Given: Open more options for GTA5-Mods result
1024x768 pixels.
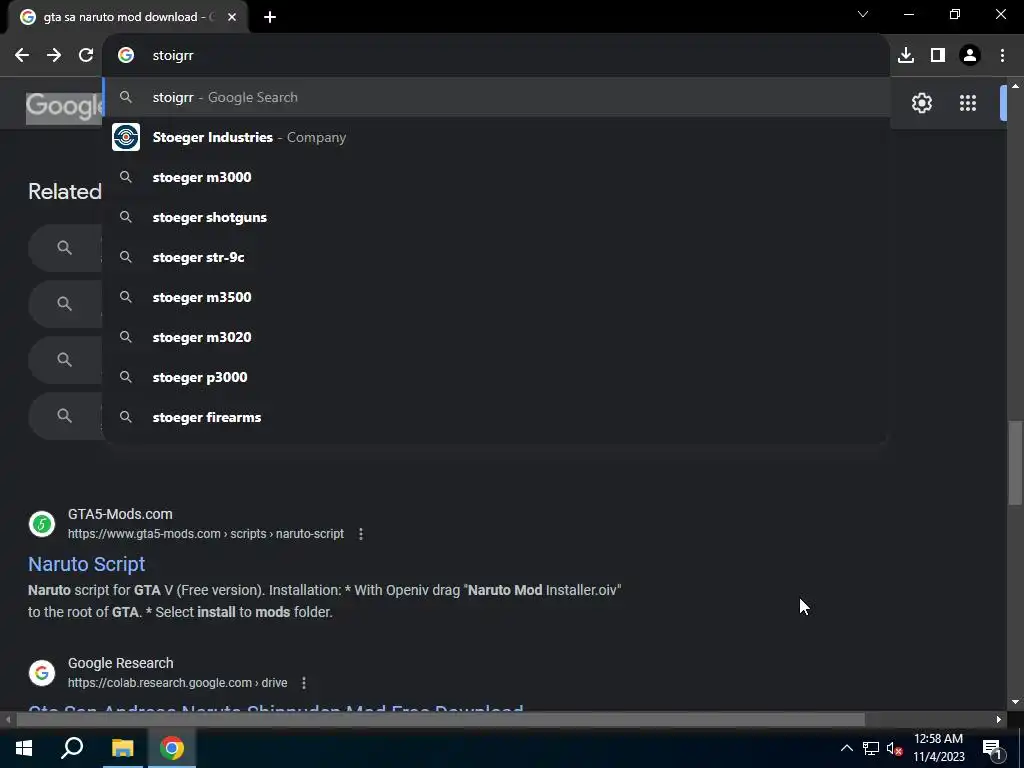Looking at the screenshot, I should click(360, 534).
